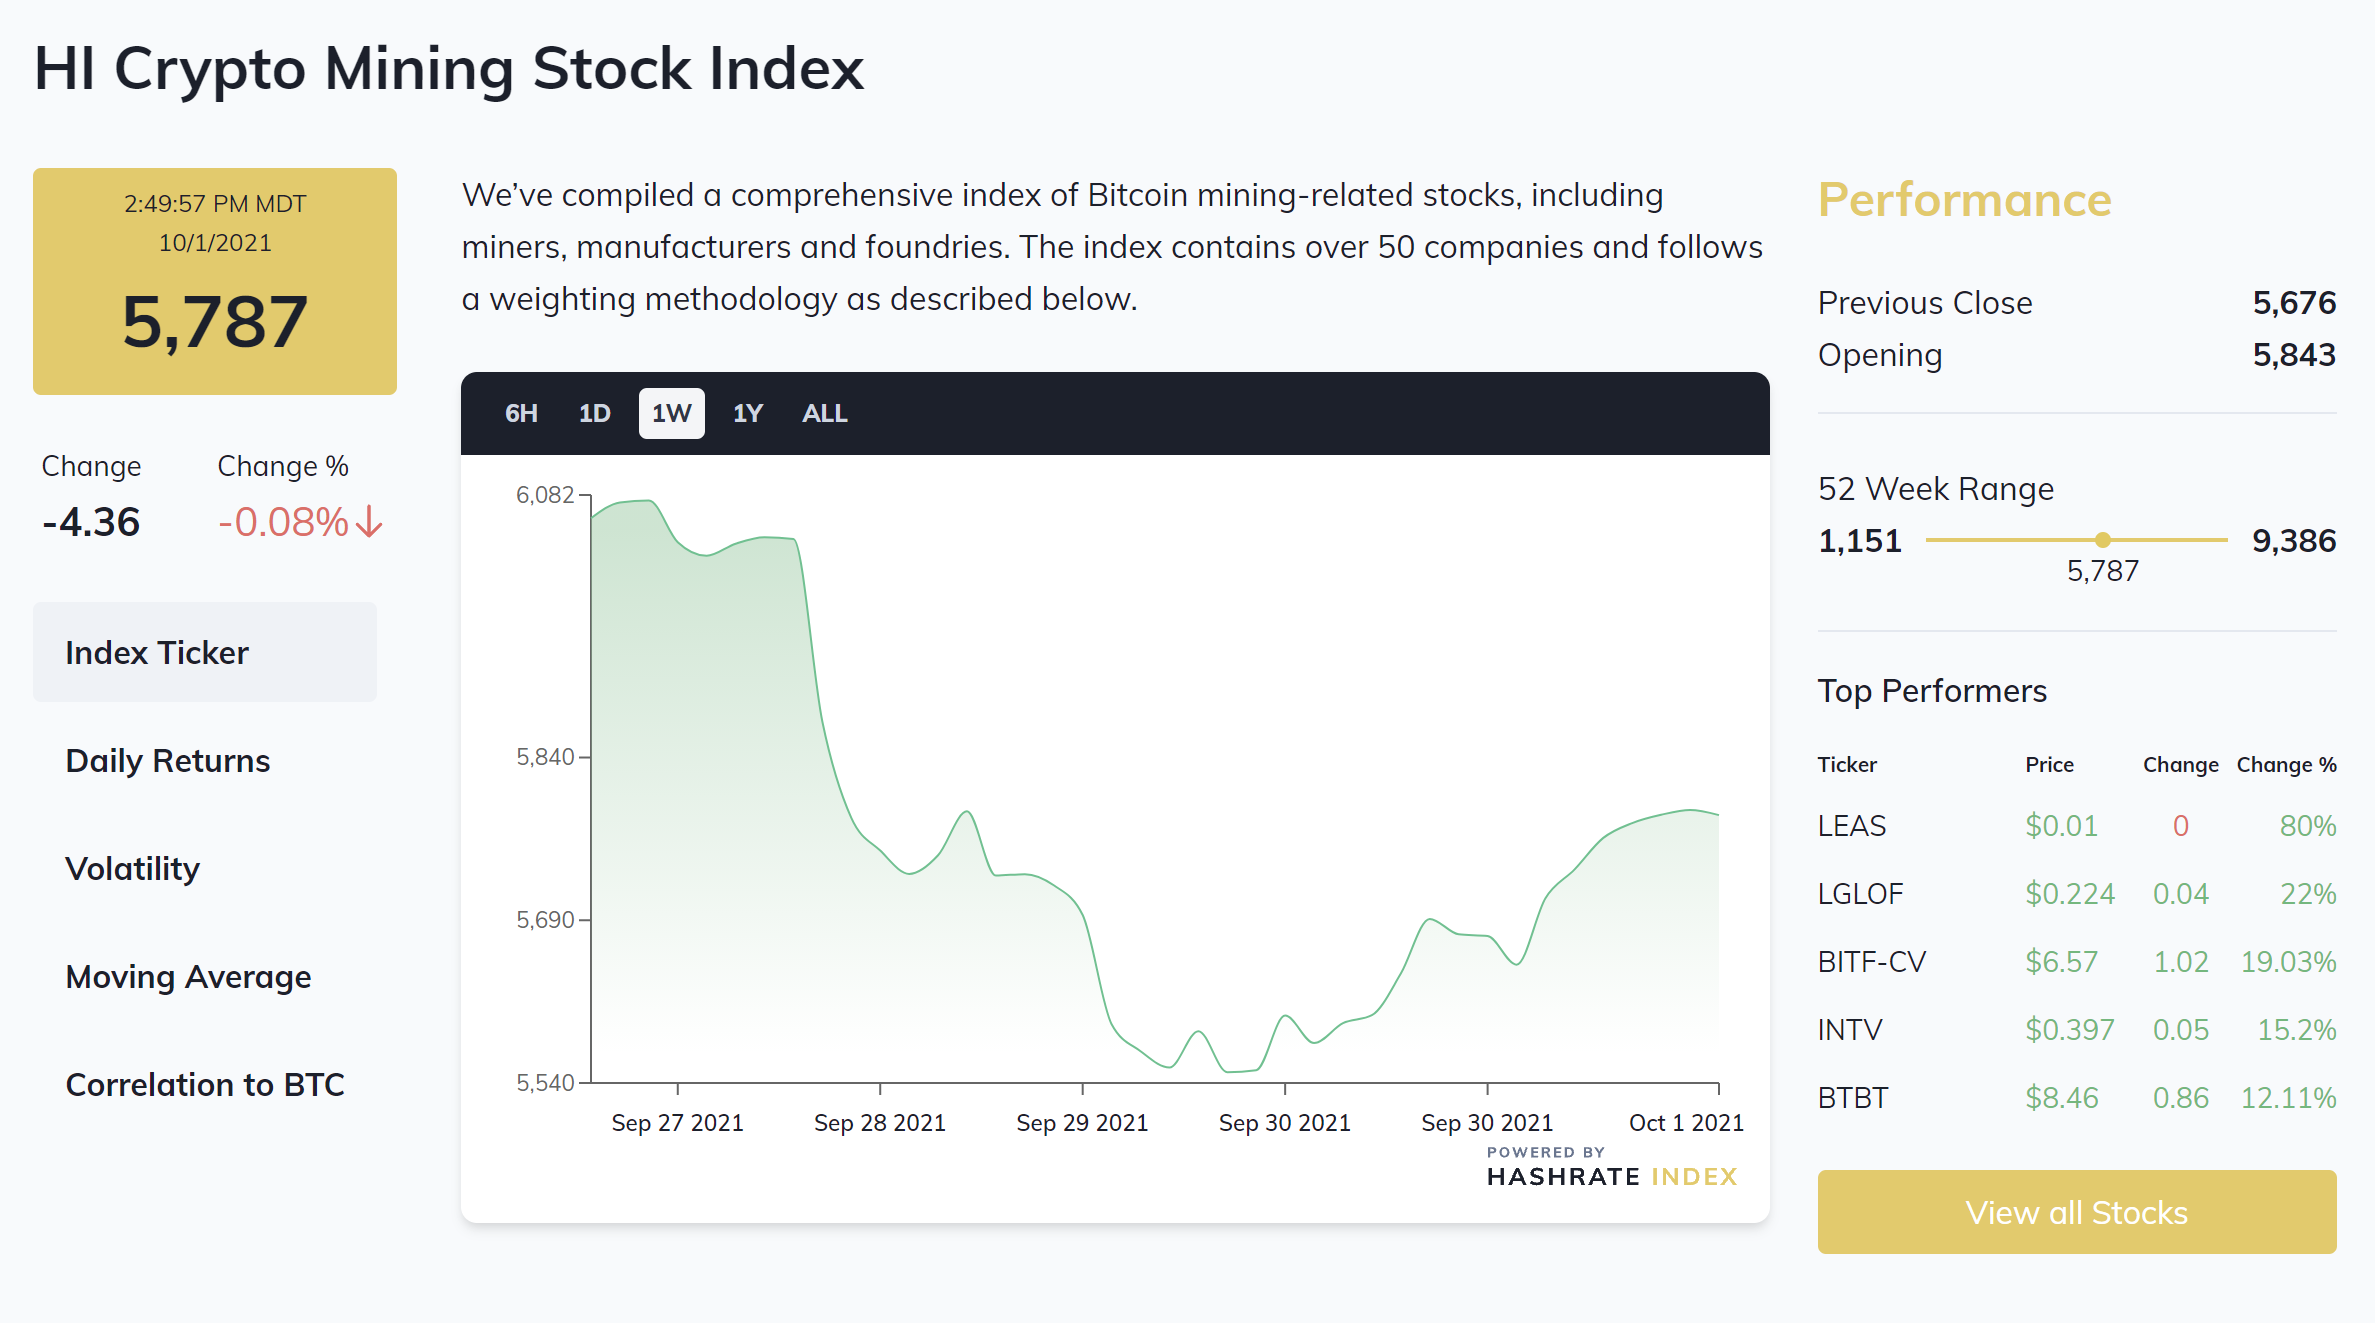The height and width of the screenshot is (1323, 2375).
Task: Click the red down arrow change icon
Action: 369,522
